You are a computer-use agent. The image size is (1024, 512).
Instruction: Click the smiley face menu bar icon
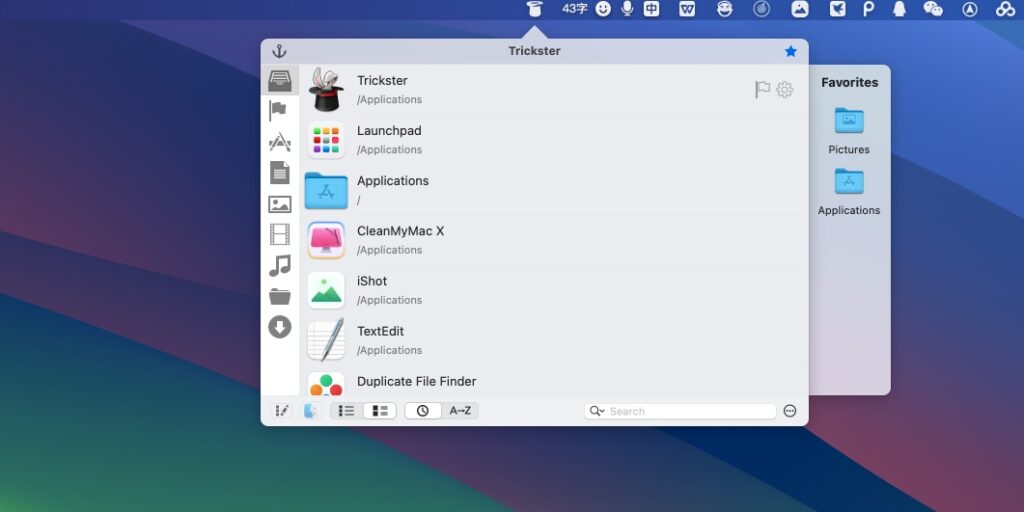(603, 9)
